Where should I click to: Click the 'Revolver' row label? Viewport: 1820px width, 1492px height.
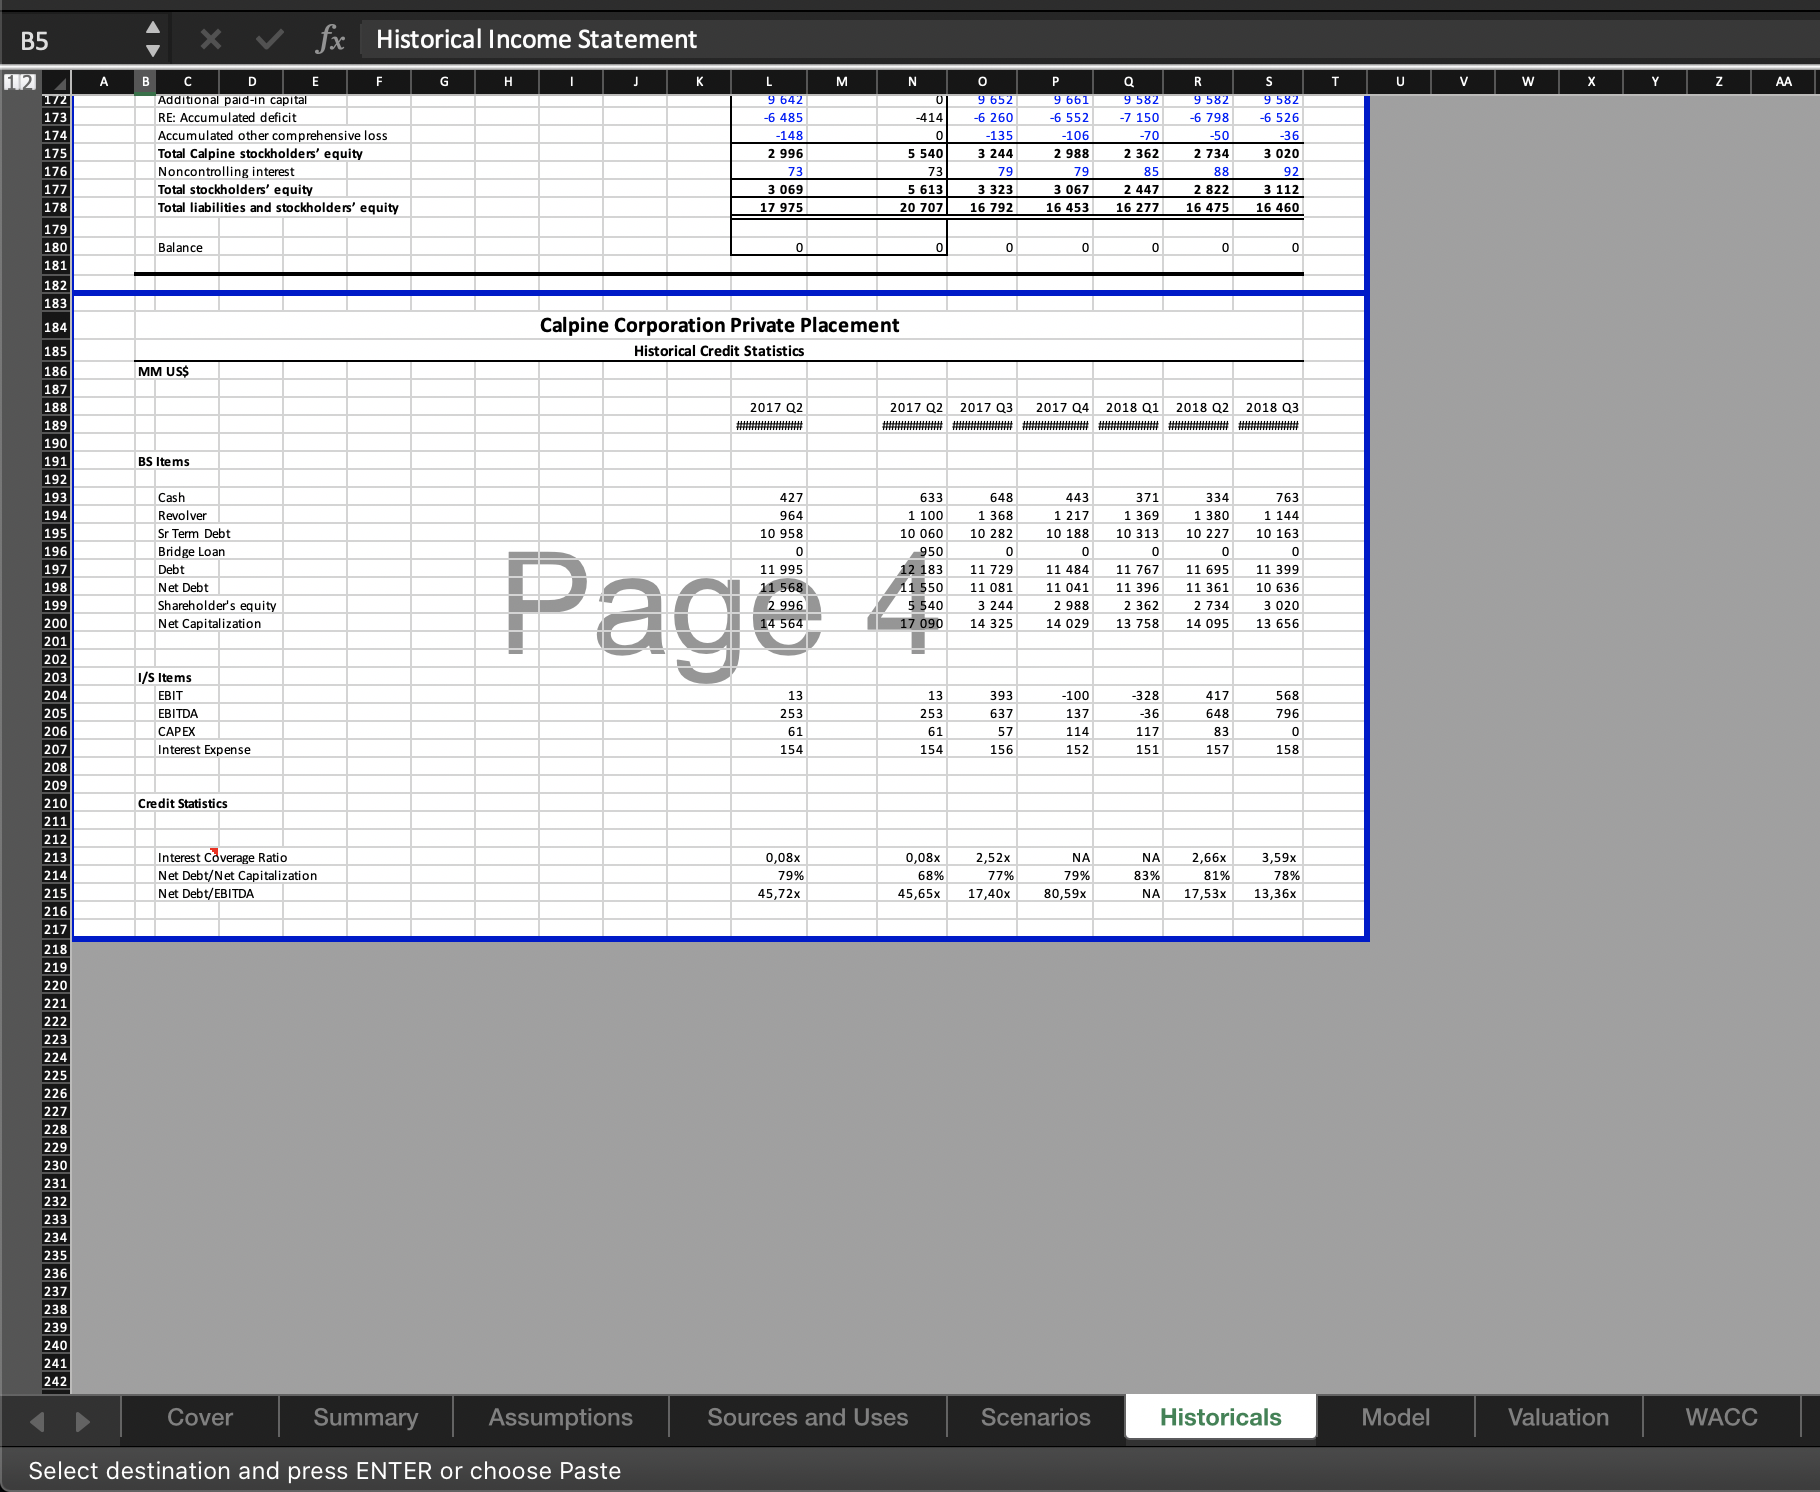[182, 515]
